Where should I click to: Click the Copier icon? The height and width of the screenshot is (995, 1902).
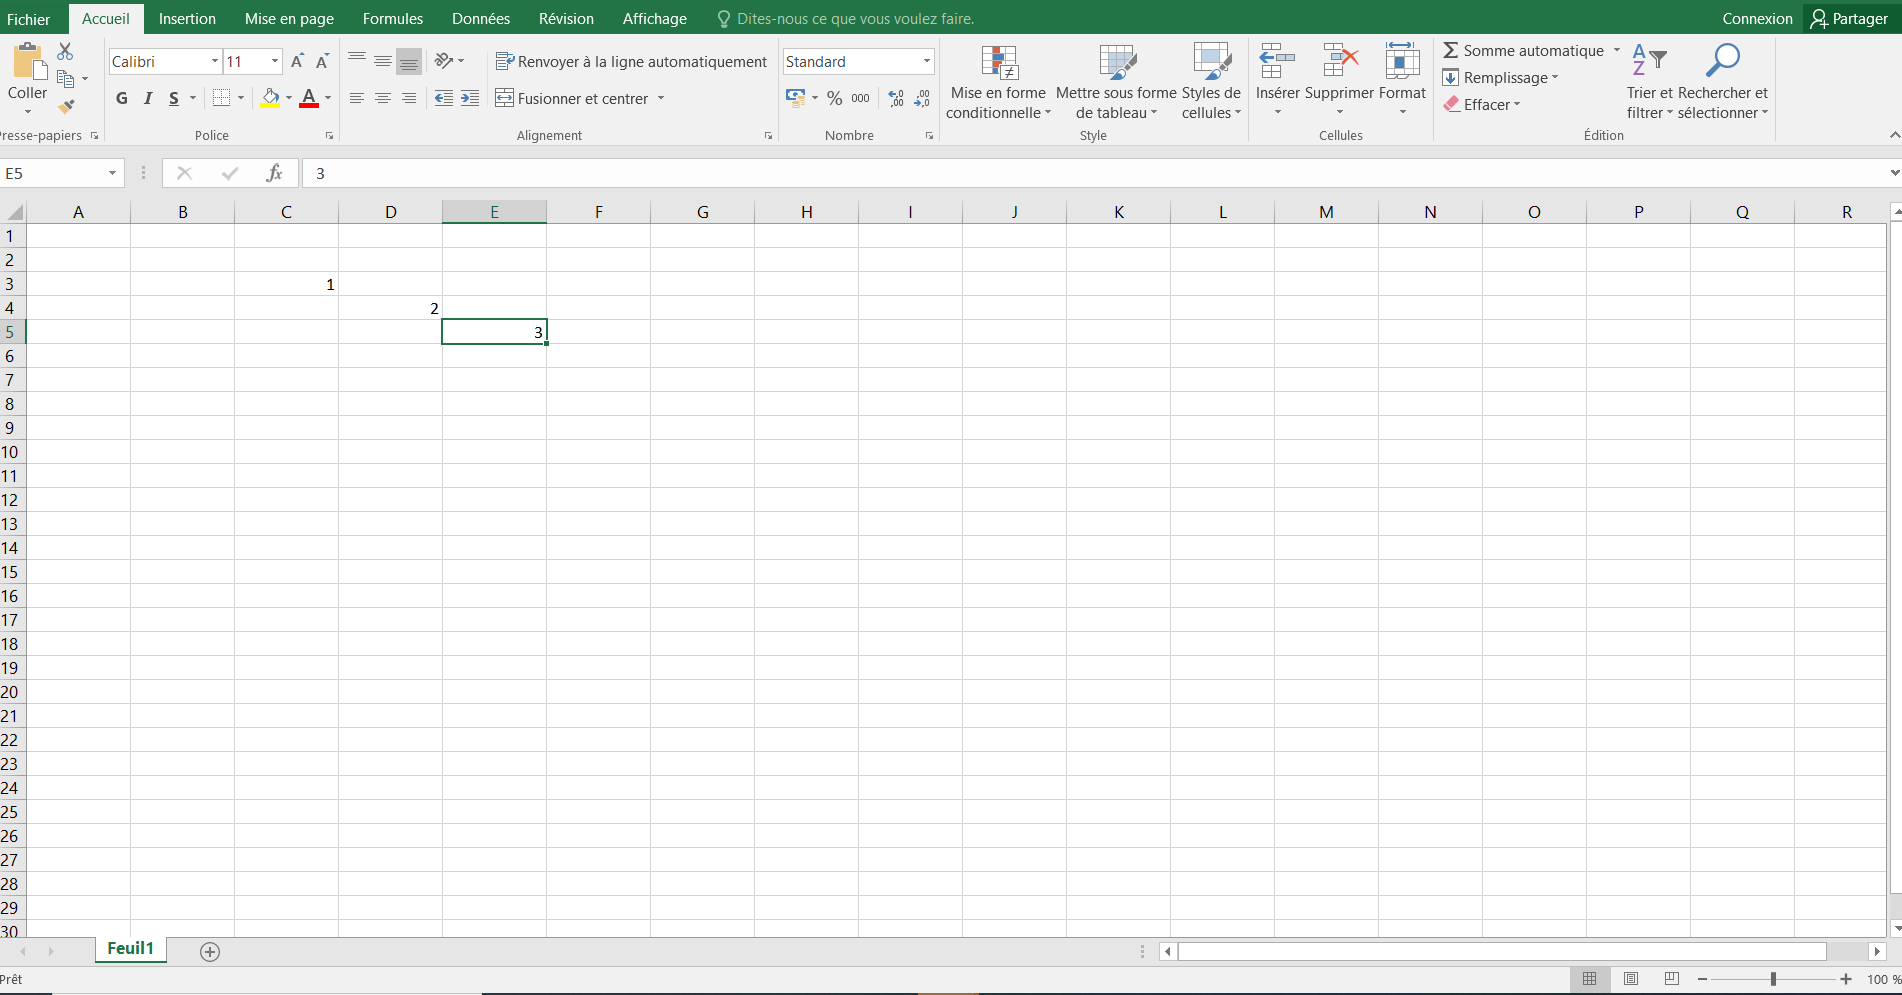[x=66, y=78]
